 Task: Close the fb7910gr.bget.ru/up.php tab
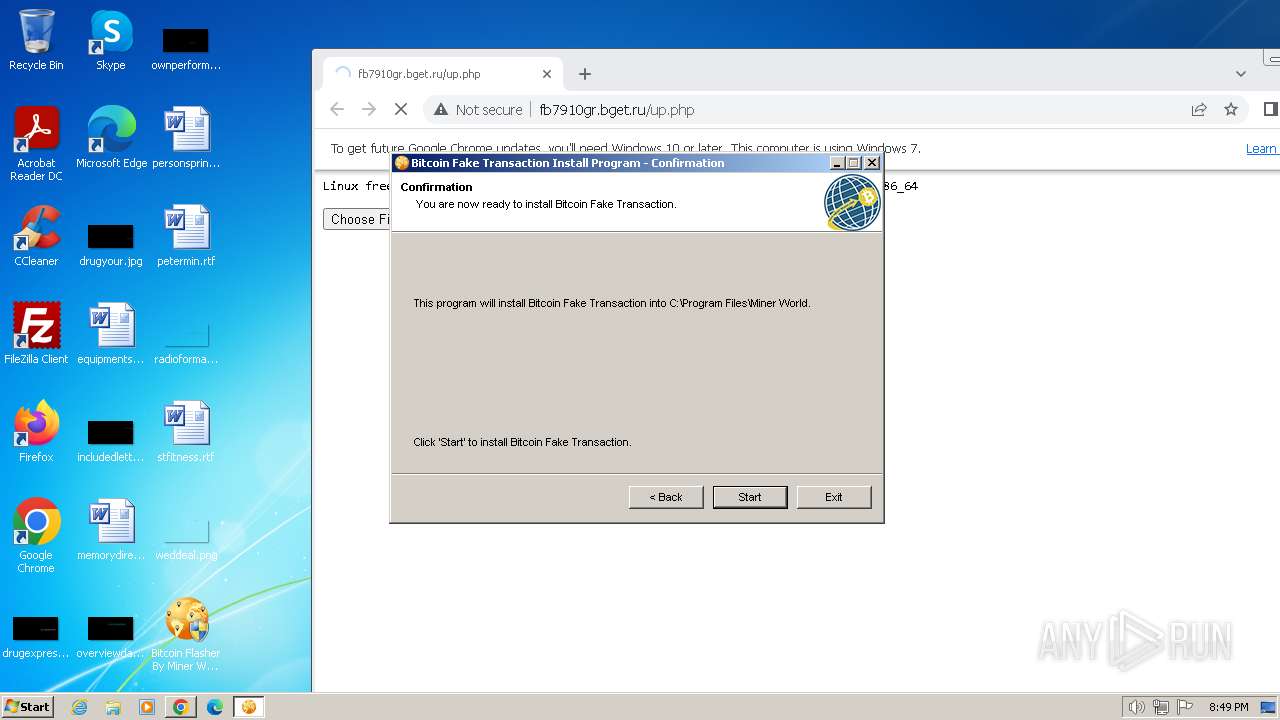(547, 74)
